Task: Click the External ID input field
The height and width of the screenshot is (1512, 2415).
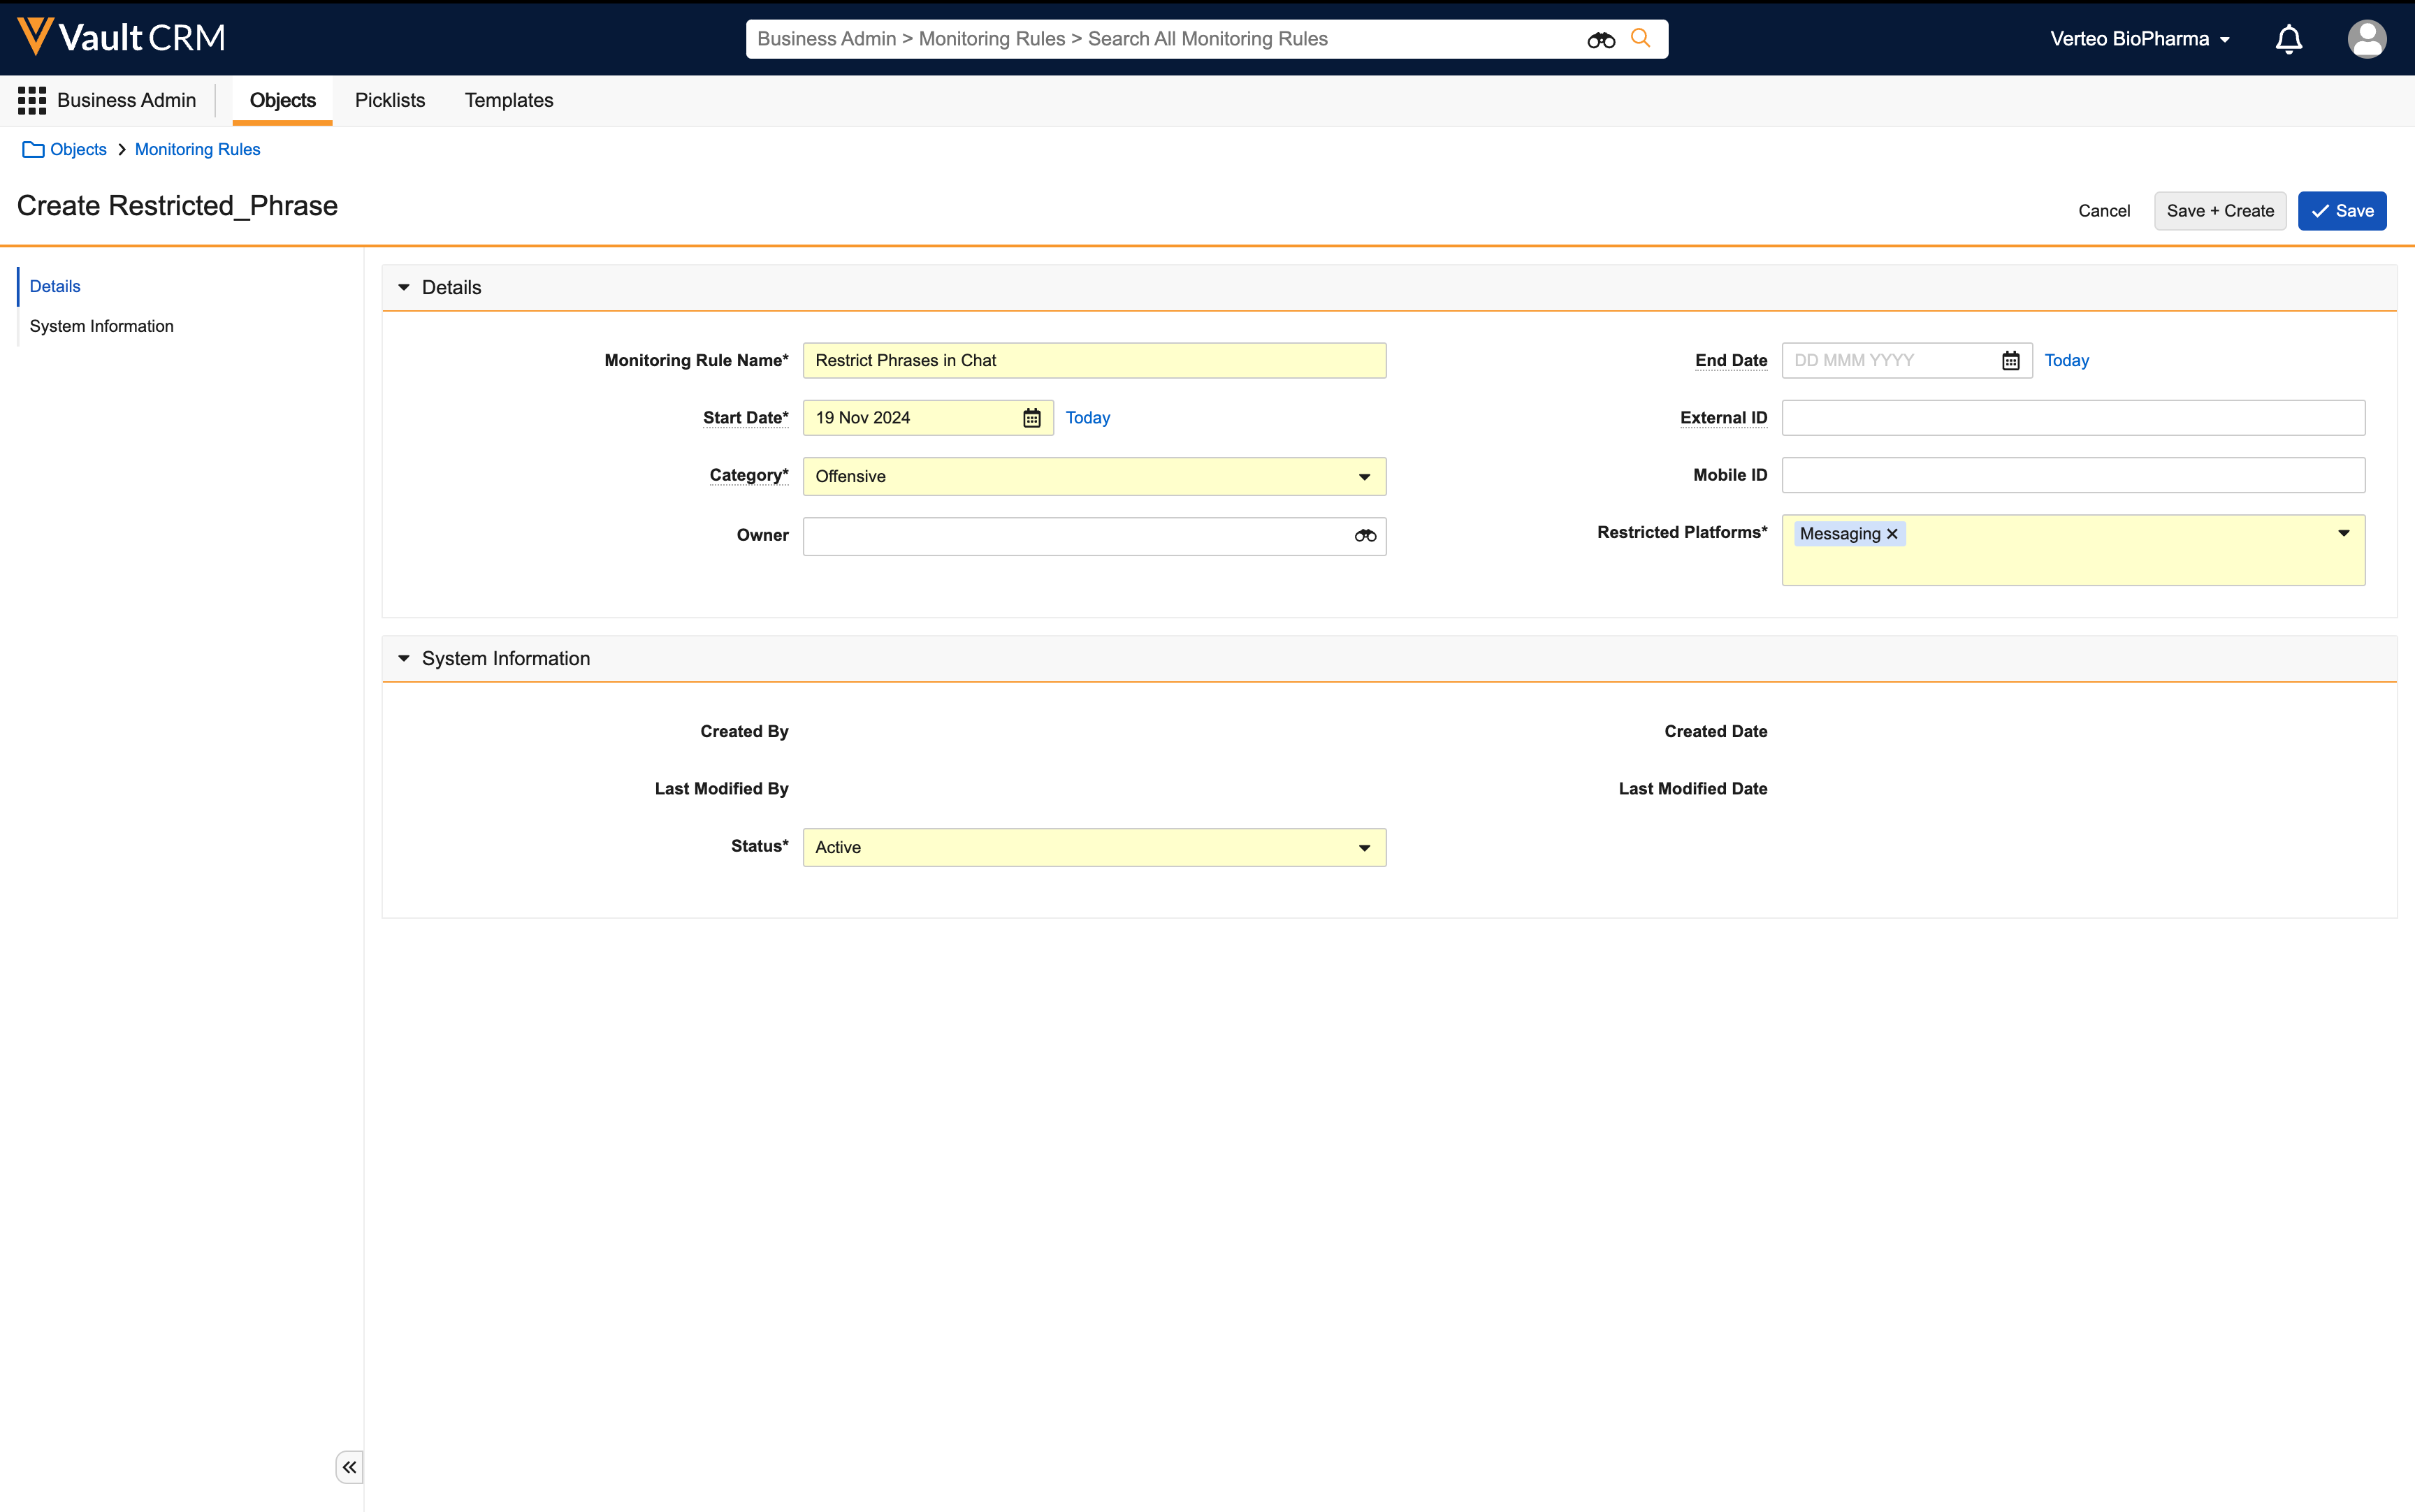Action: tap(2072, 418)
